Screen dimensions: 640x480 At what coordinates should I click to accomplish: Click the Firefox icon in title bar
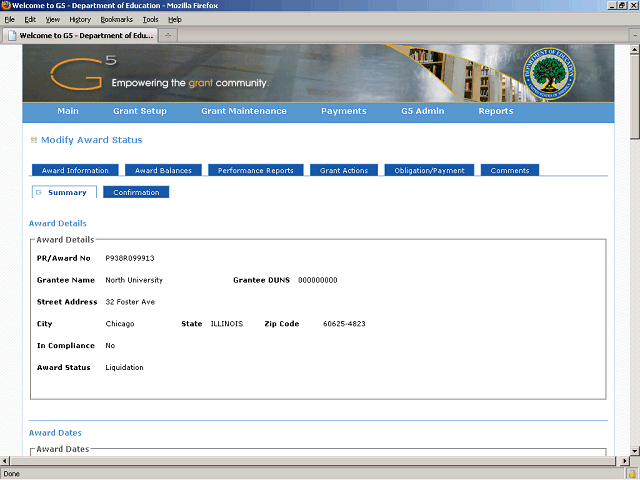point(6,5)
